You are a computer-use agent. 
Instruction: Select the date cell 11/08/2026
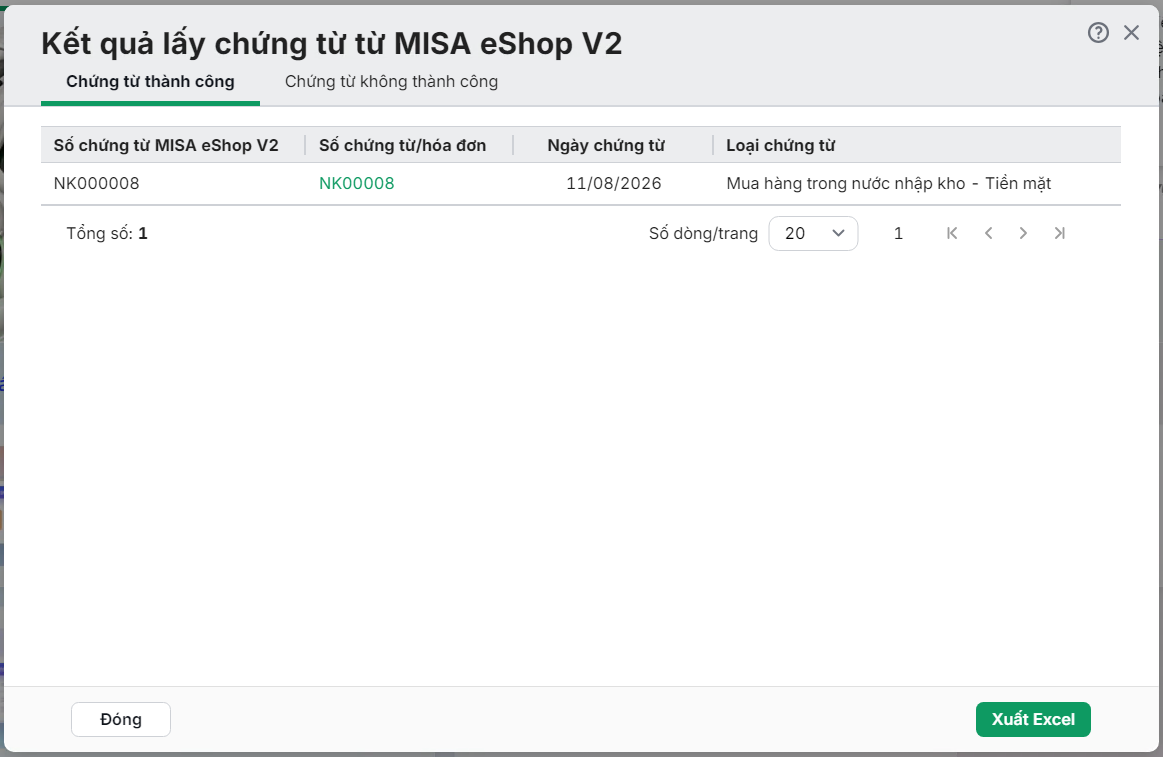tap(613, 183)
